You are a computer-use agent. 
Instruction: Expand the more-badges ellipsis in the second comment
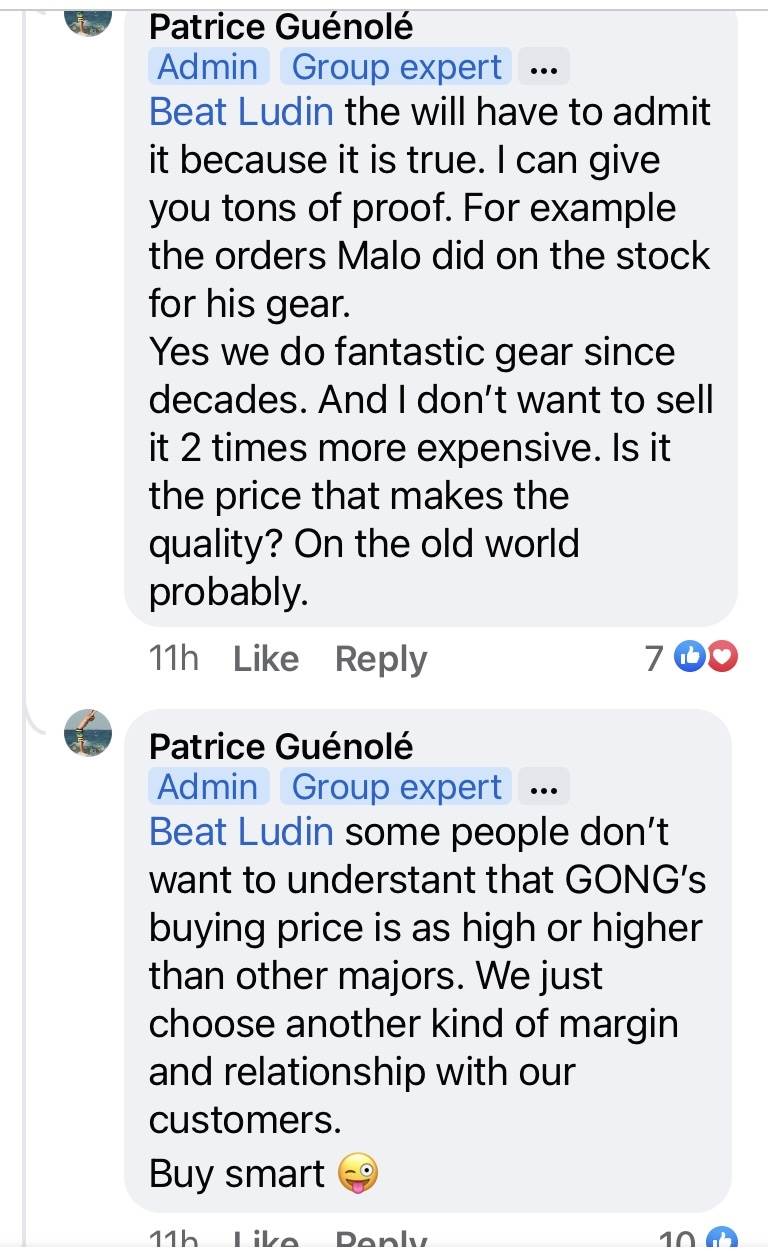click(x=544, y=788)
